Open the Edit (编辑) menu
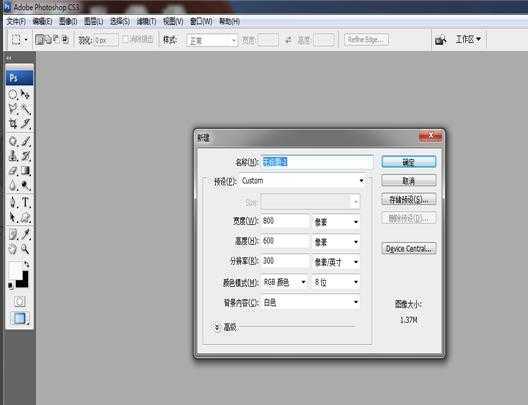528x405 pixels. pos(42,22)
